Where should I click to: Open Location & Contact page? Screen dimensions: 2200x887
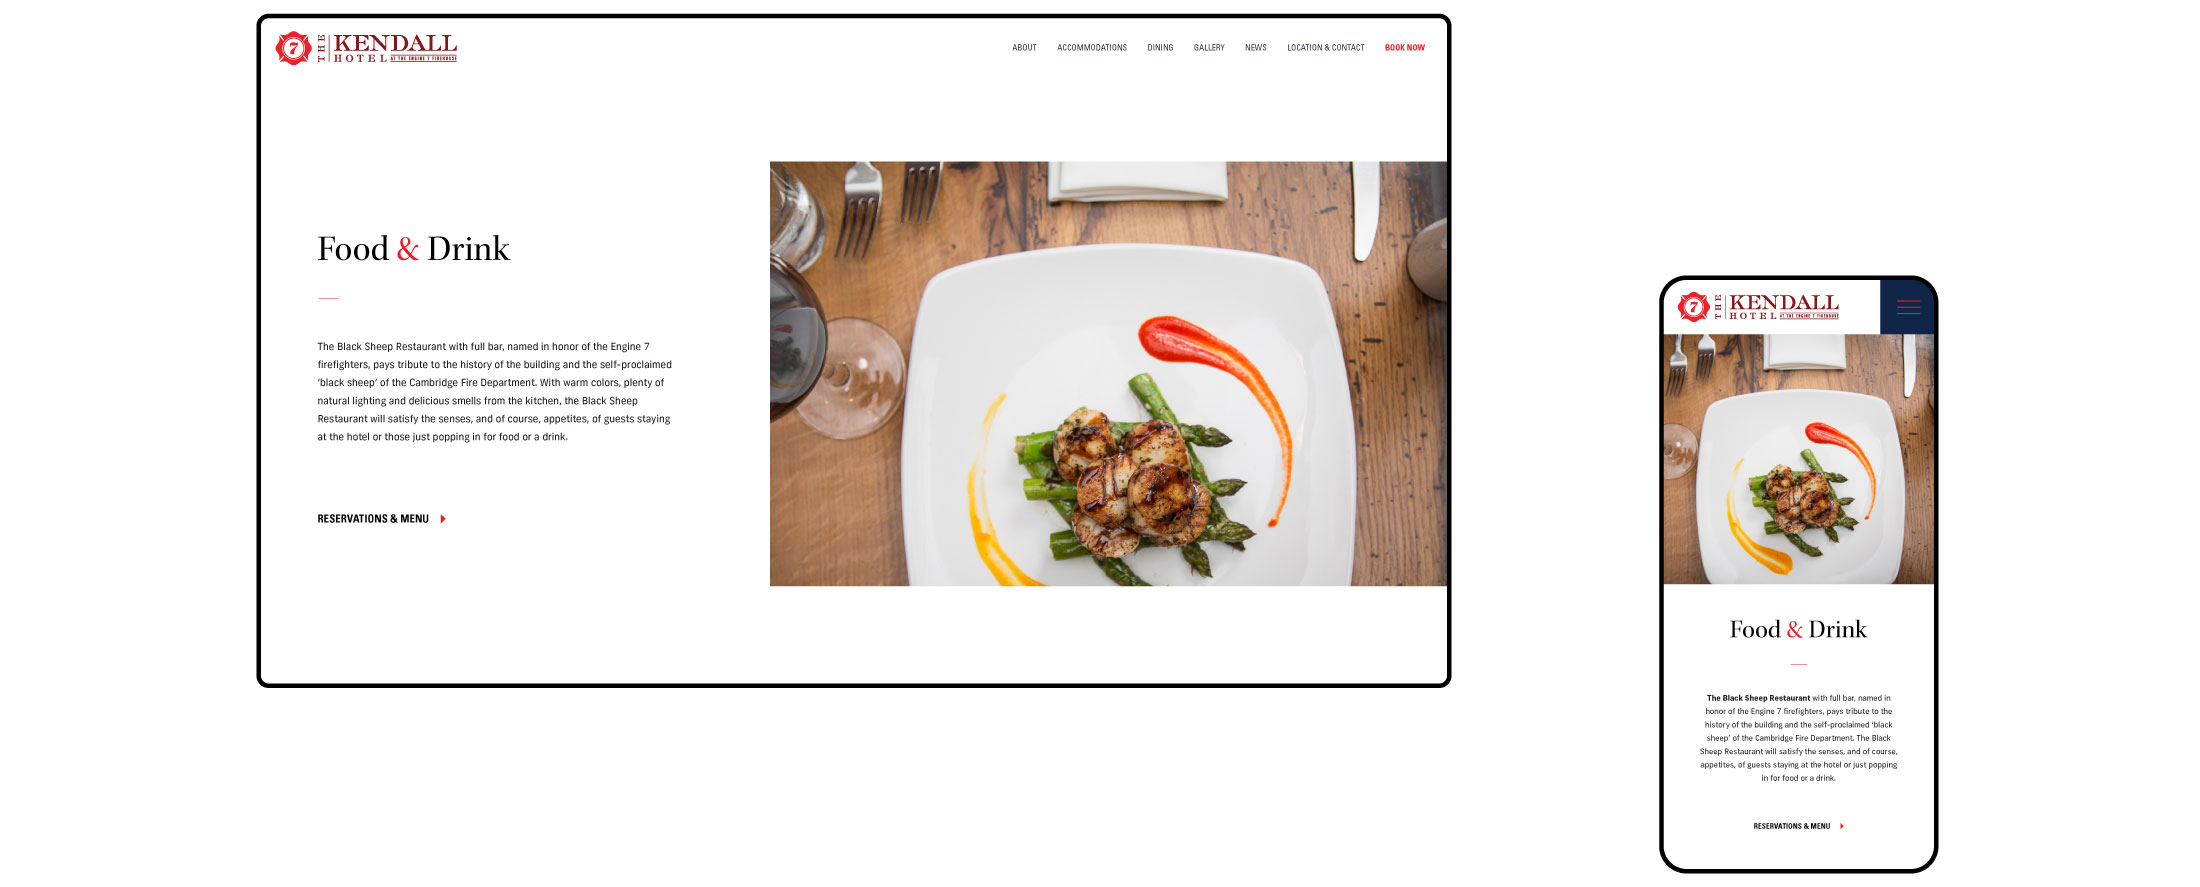click(x=1326, y=48)
